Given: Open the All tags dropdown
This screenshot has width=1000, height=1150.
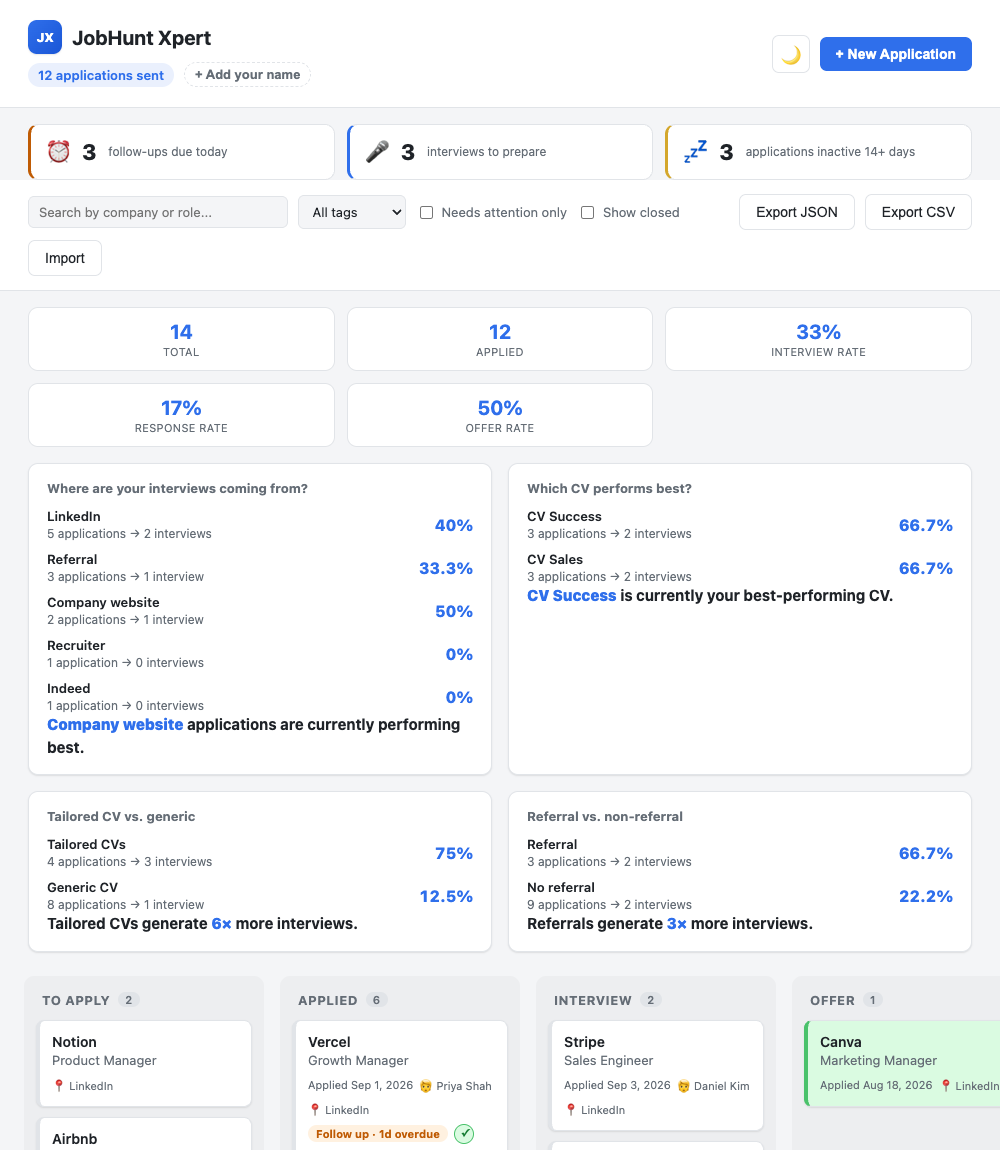Looking at the screenshot, I should point(351,212).
